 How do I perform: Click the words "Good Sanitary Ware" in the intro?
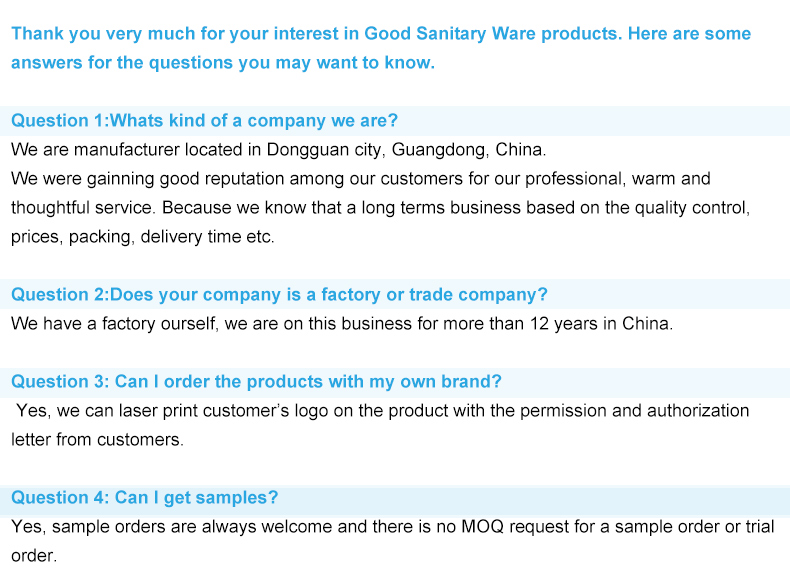(x=450, y=34)
